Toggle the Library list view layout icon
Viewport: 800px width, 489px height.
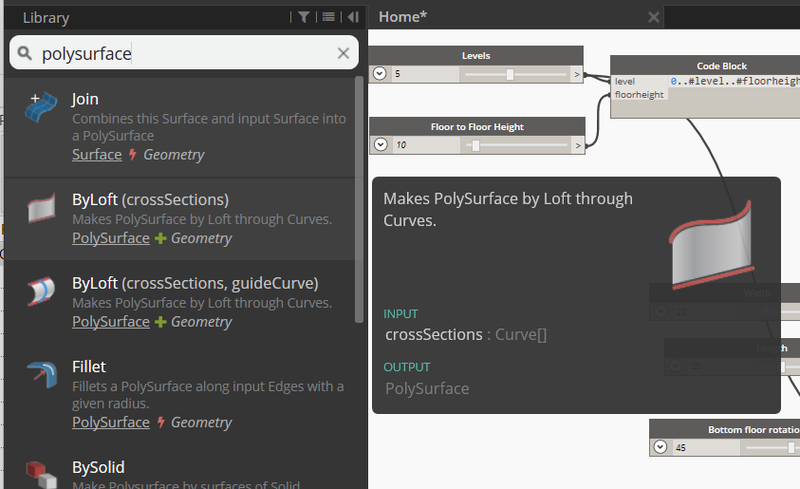tap(329, 17)
